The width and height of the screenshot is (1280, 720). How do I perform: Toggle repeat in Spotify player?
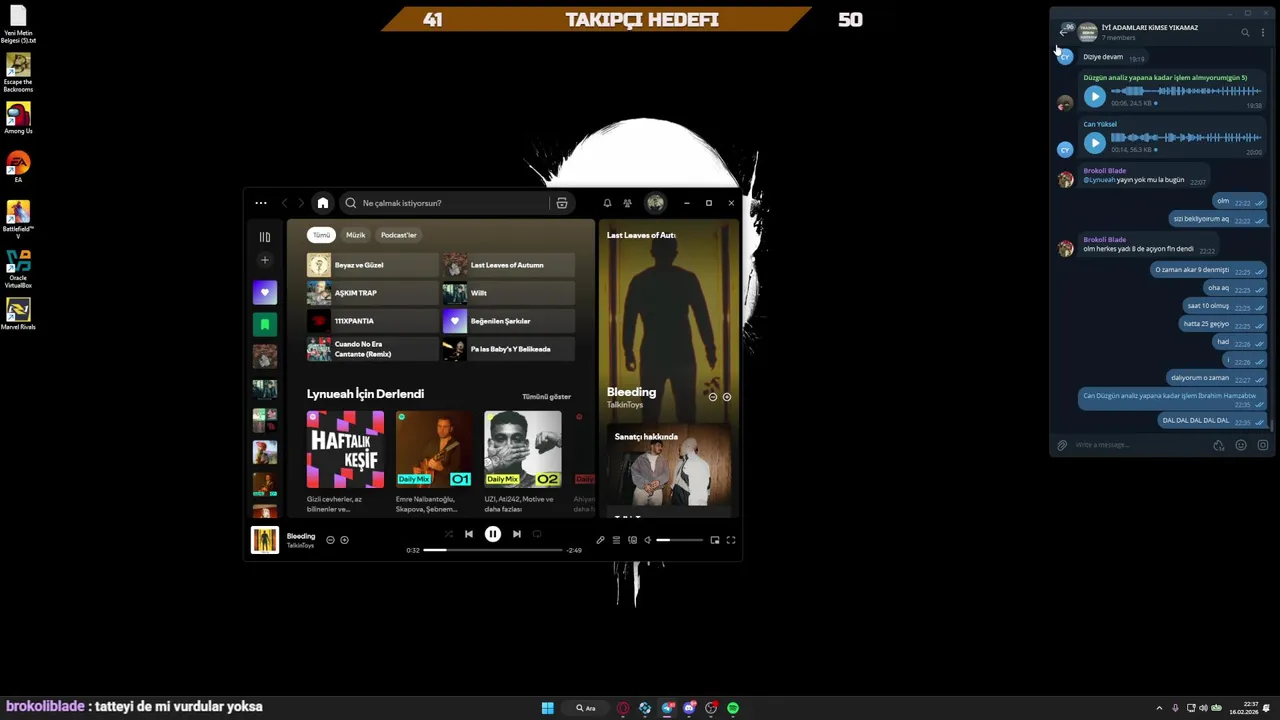537,534
